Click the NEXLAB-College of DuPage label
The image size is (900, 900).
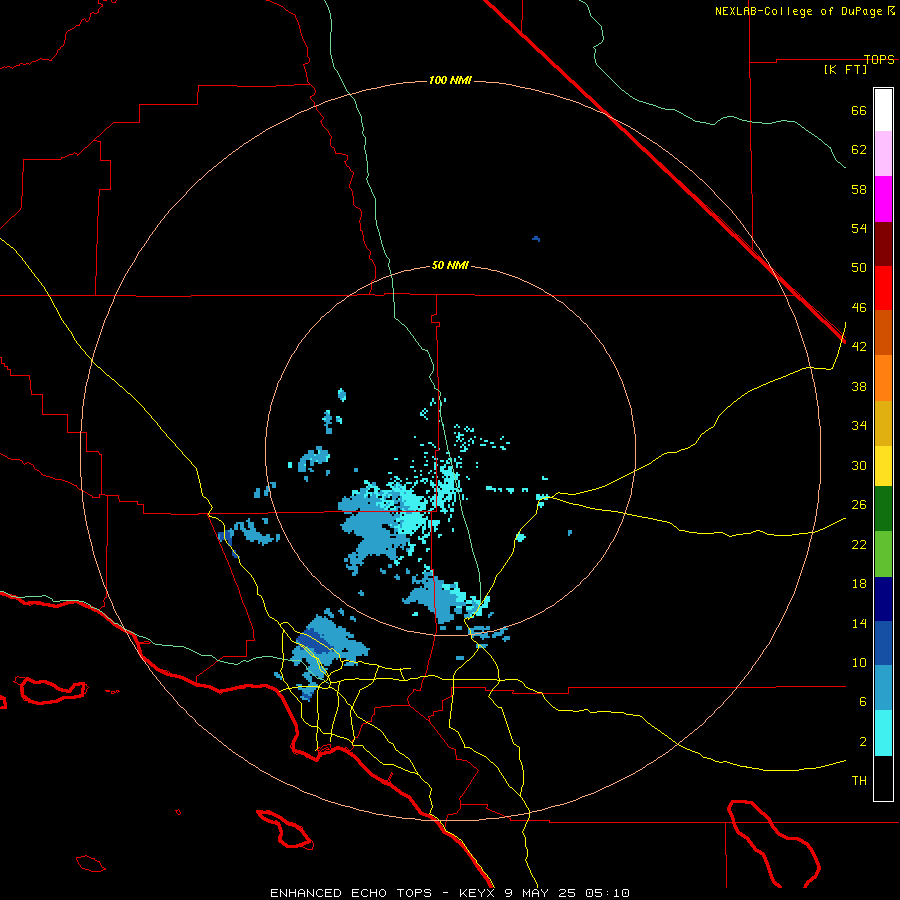[x=798, y=11]
